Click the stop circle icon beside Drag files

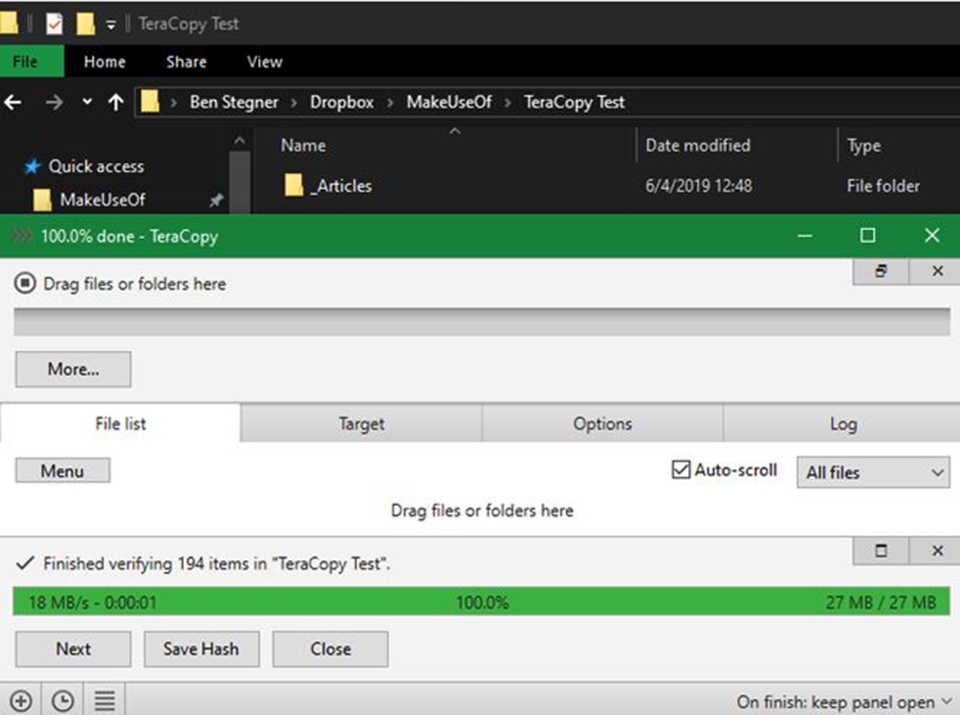pyautogui.click(x=25, y=283)
